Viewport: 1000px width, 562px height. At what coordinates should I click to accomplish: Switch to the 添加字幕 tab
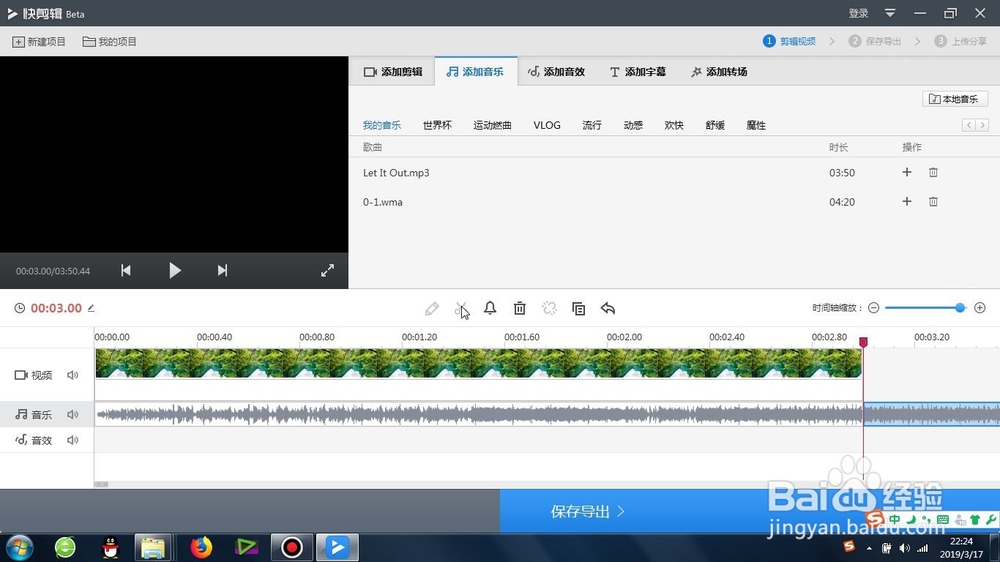(637, 71)
